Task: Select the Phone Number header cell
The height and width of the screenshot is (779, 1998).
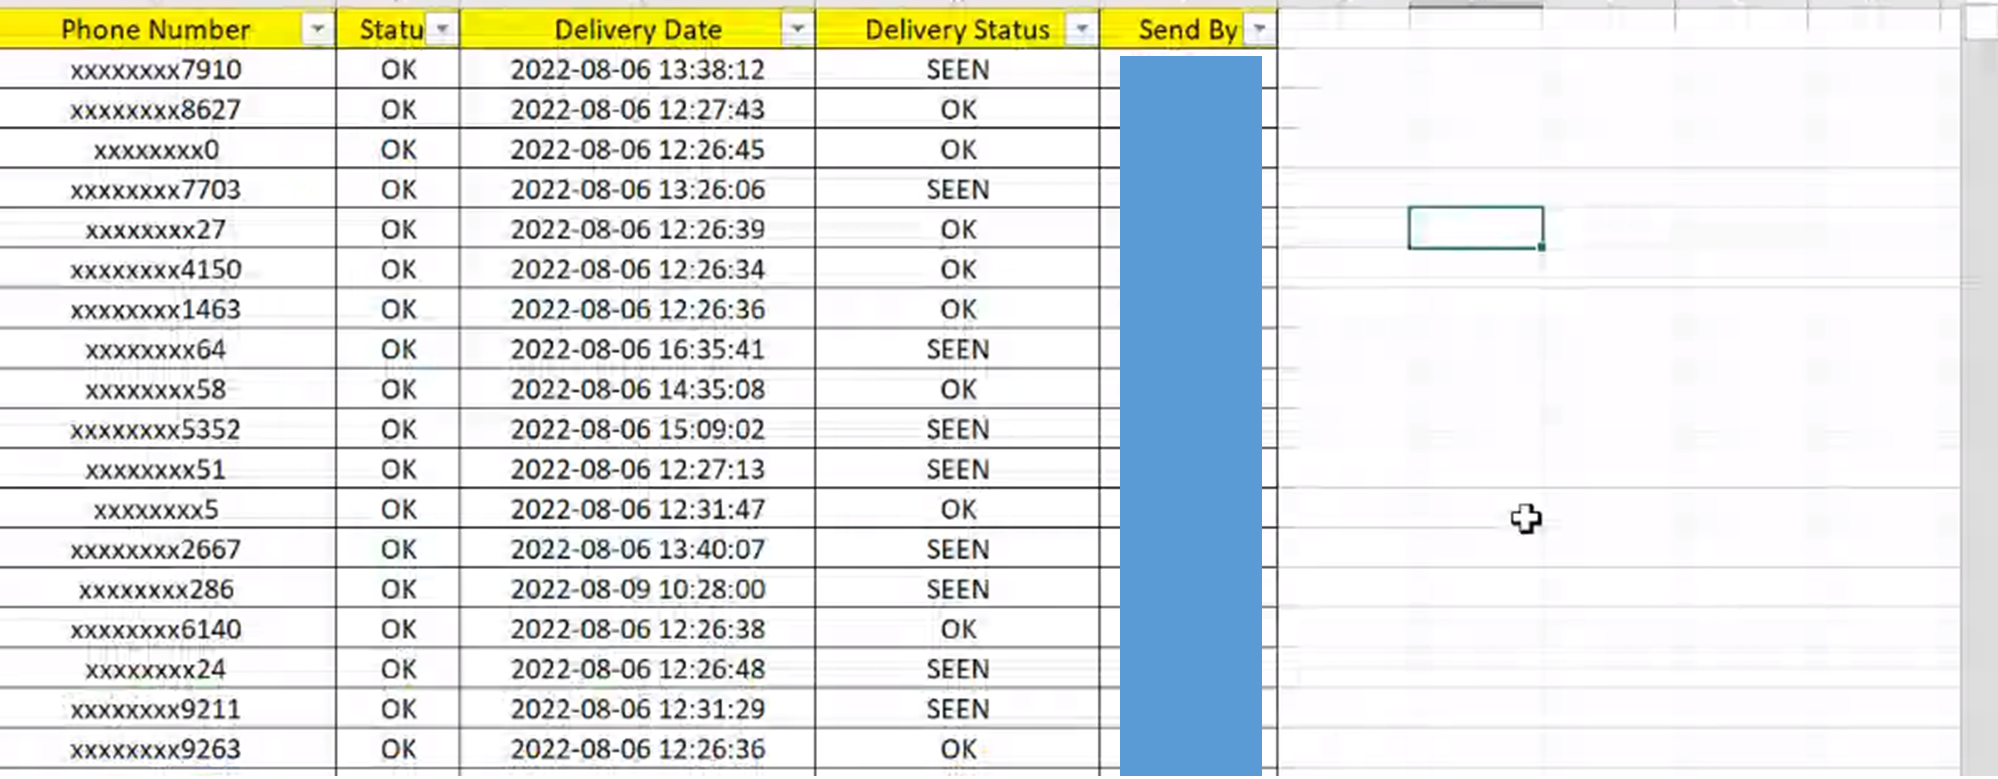Action: tap(167, 30)
